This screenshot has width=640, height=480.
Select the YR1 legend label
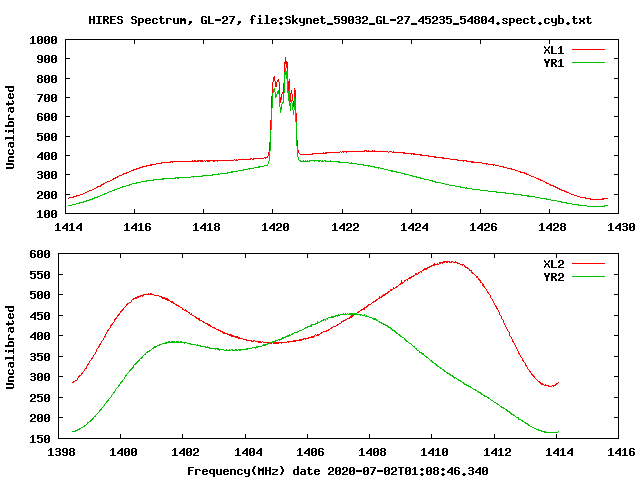coord(553,63)
